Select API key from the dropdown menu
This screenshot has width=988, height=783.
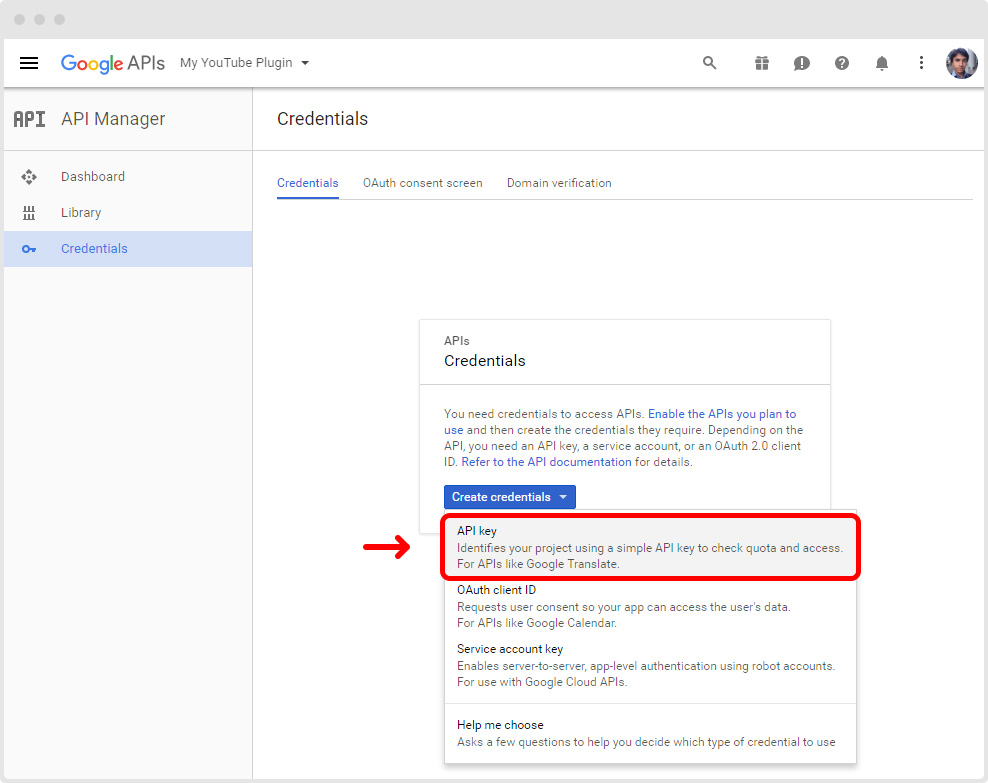coord(650,547)
